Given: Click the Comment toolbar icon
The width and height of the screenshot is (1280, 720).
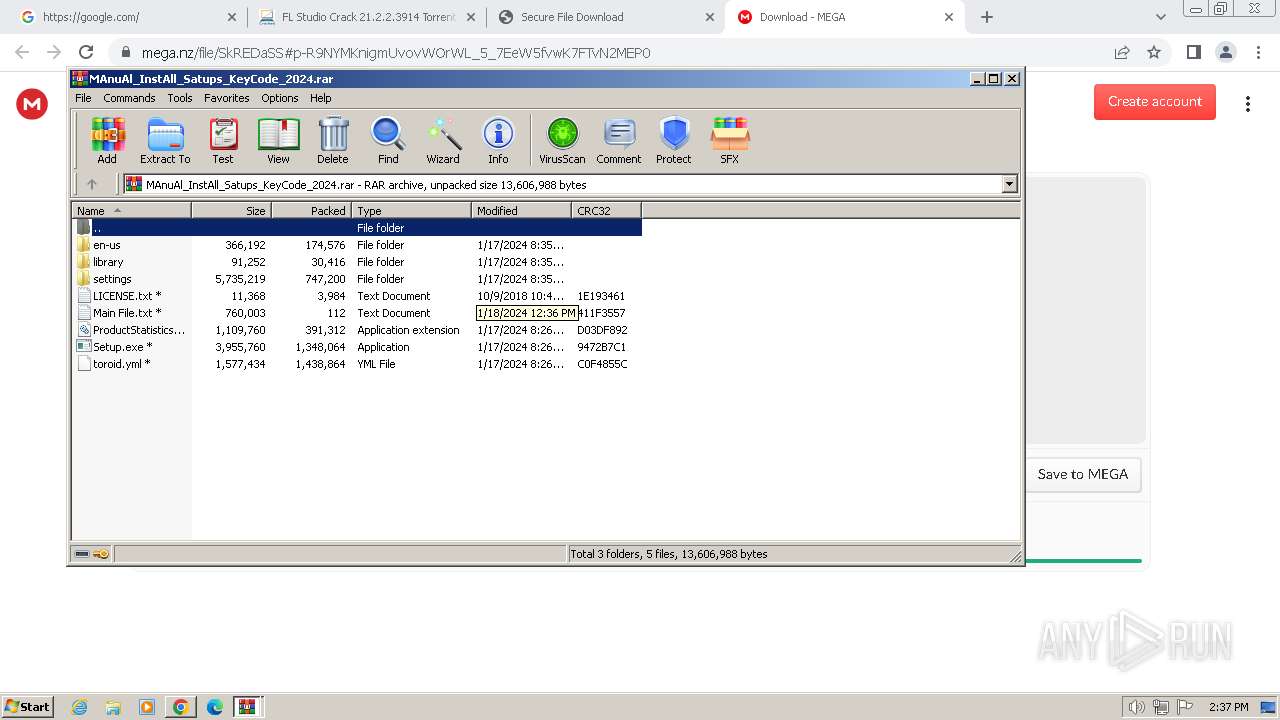Looking at the screenshot, I should click(x=619, y=140).
